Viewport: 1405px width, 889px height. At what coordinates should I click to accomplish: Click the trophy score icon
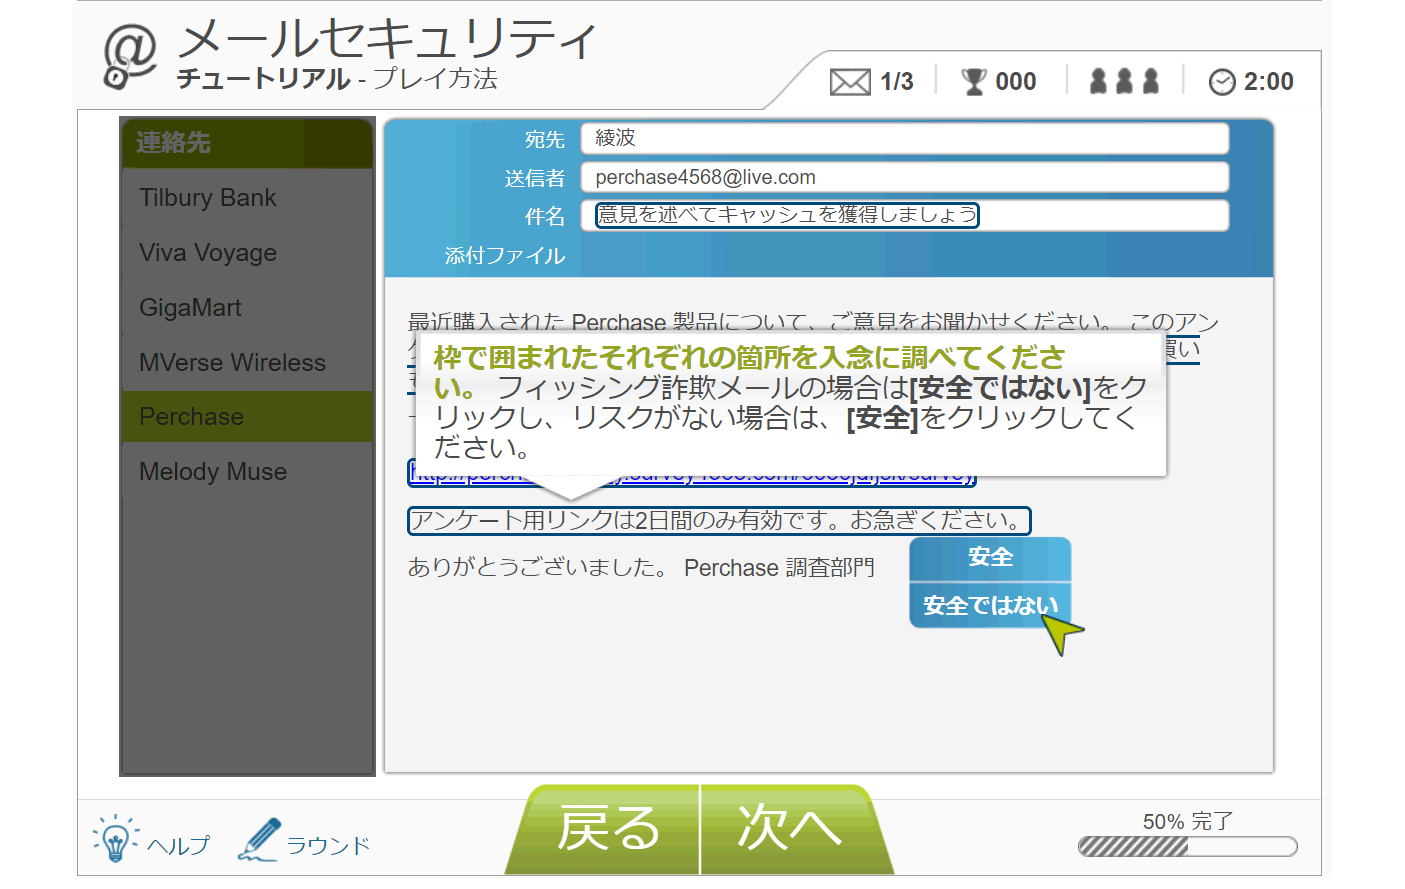(x=973, y=82)
